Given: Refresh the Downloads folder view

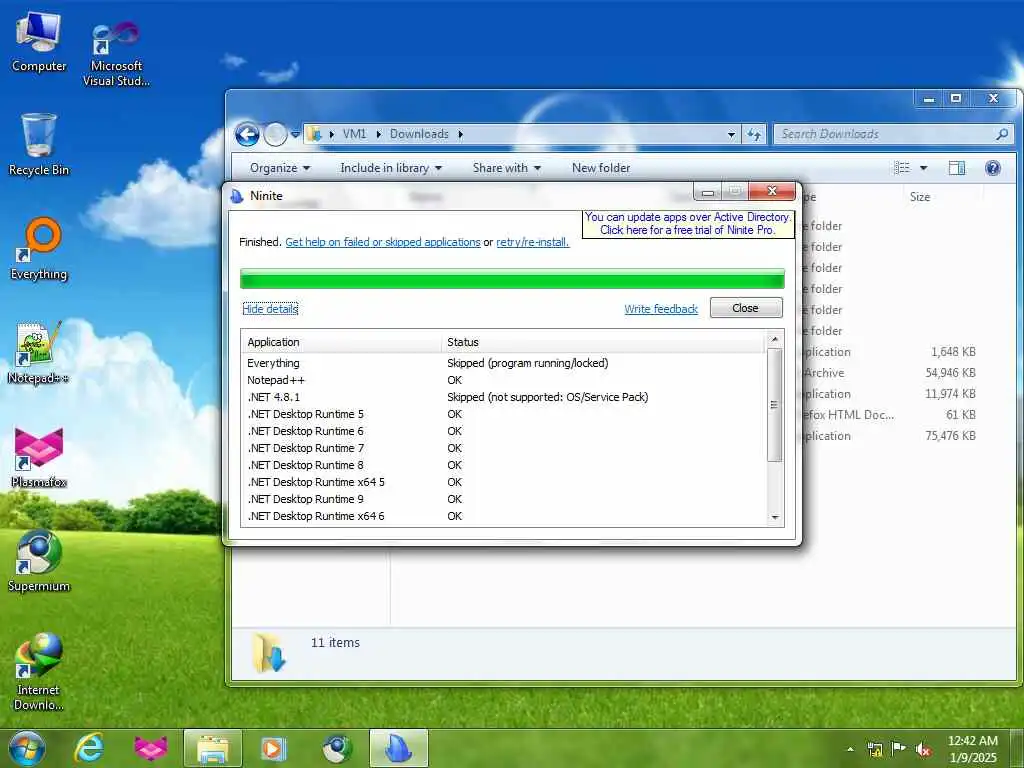Looking at the screenshot, I should point(754,135).
